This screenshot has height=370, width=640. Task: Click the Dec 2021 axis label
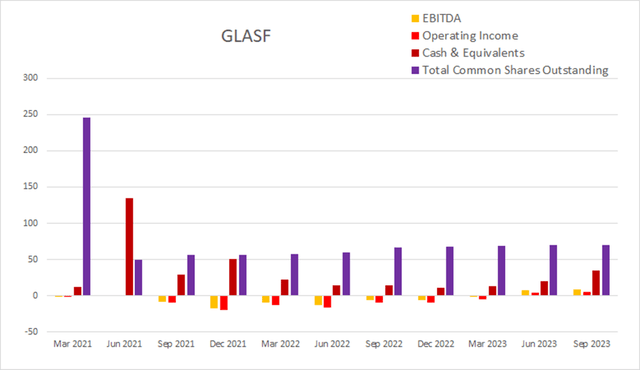click(228, 344)
